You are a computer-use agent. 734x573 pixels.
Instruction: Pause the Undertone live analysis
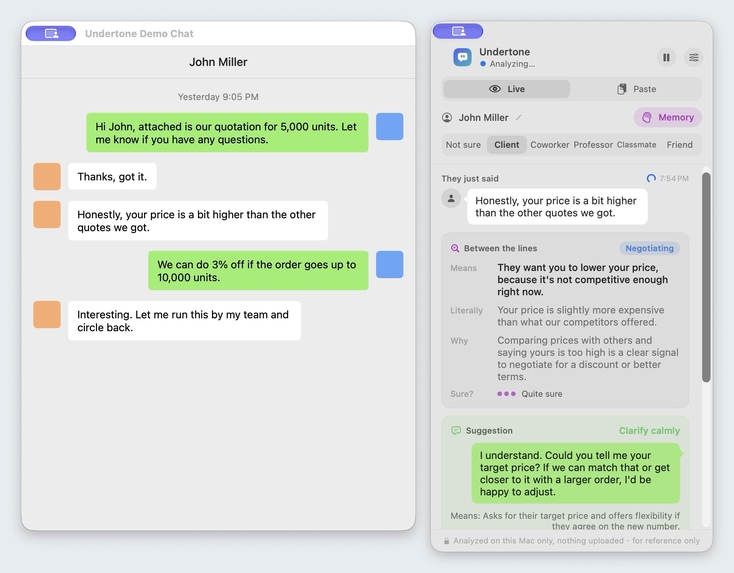coord(666,58)
